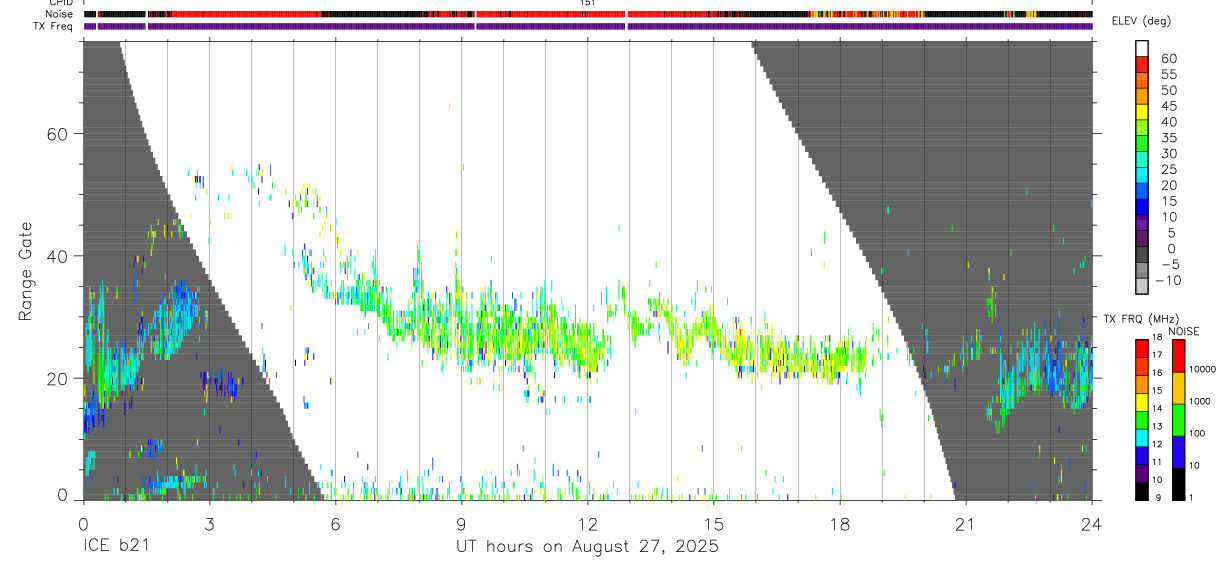
Task: Click the 'ELEV (deg)' colorbar title
Action: [1142, 21]
